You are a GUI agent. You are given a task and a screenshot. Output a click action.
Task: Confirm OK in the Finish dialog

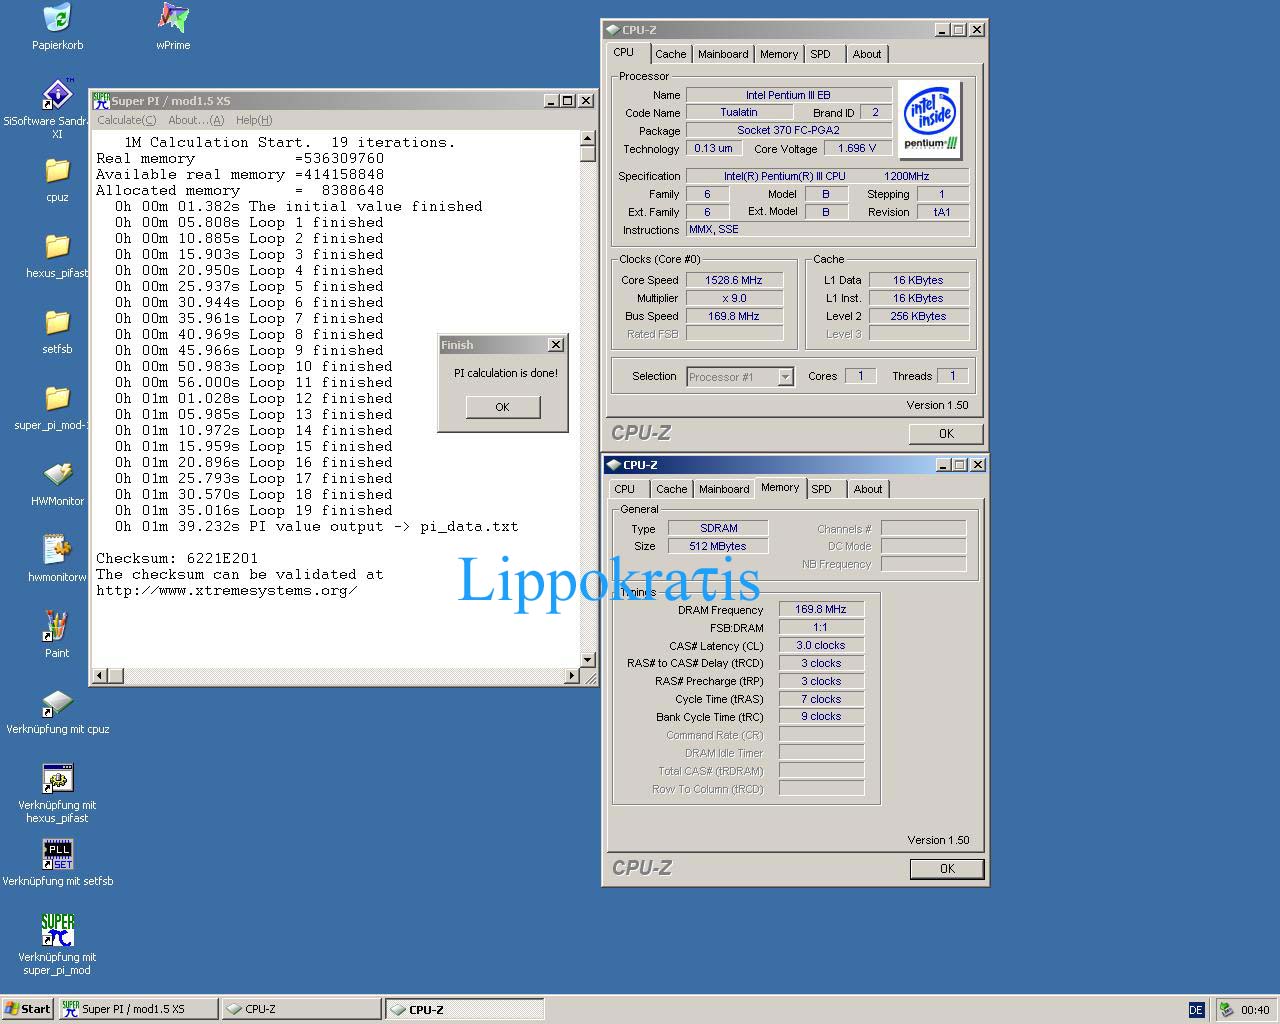pyautogui.click(x=503, y=407)
